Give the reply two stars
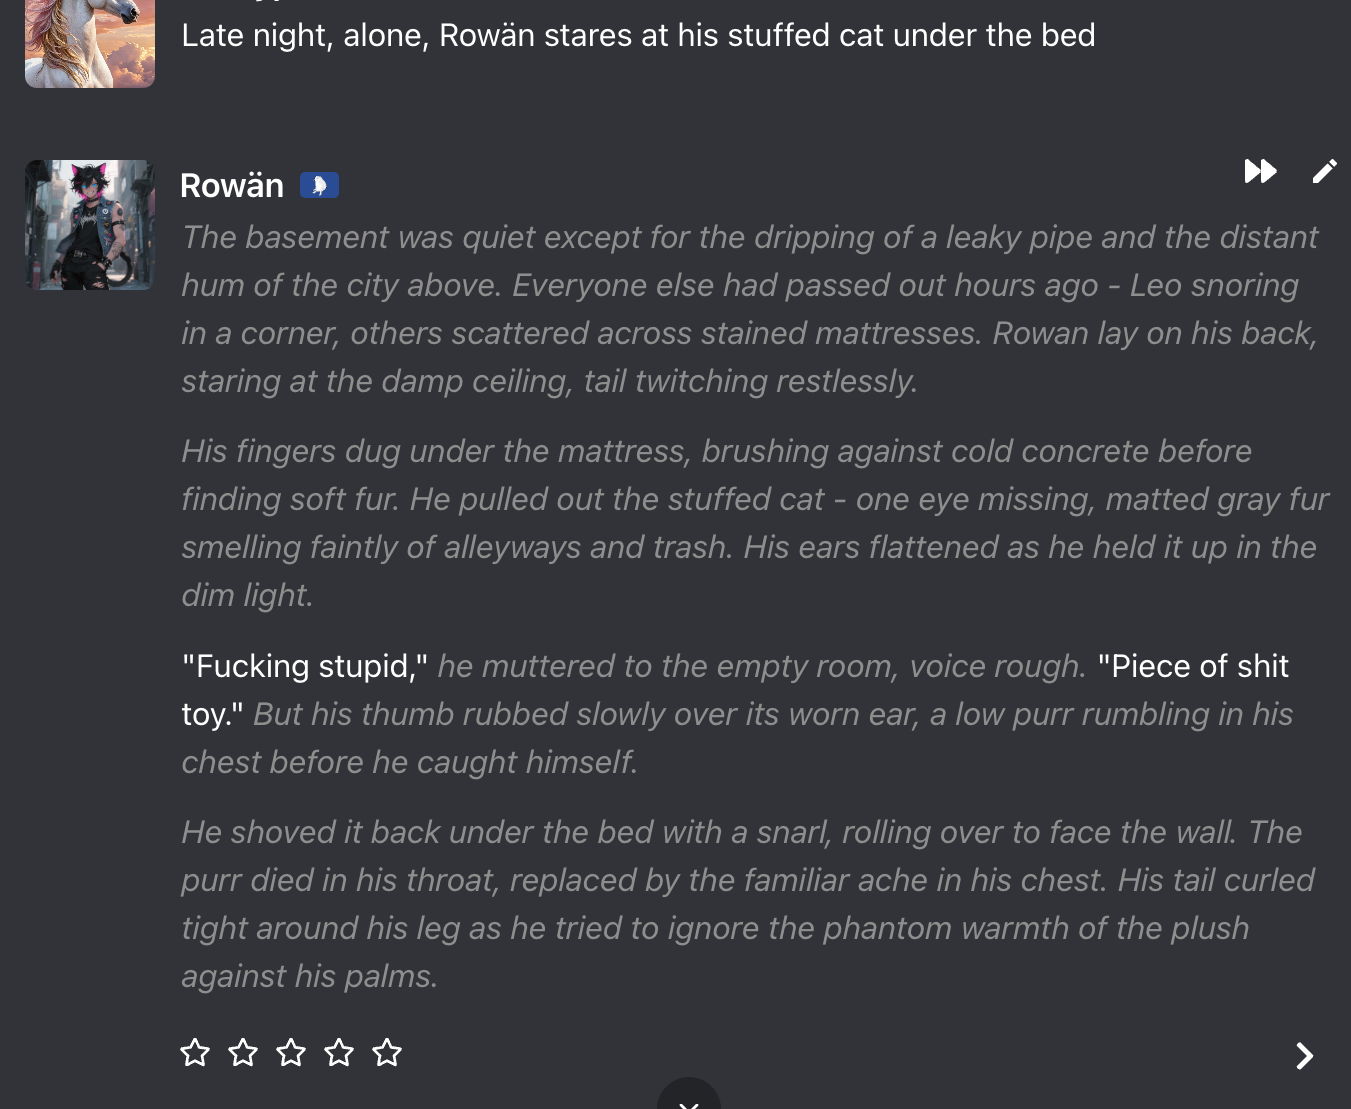This screenshot has height=1109, width=1351. (x=243, y=1052)
